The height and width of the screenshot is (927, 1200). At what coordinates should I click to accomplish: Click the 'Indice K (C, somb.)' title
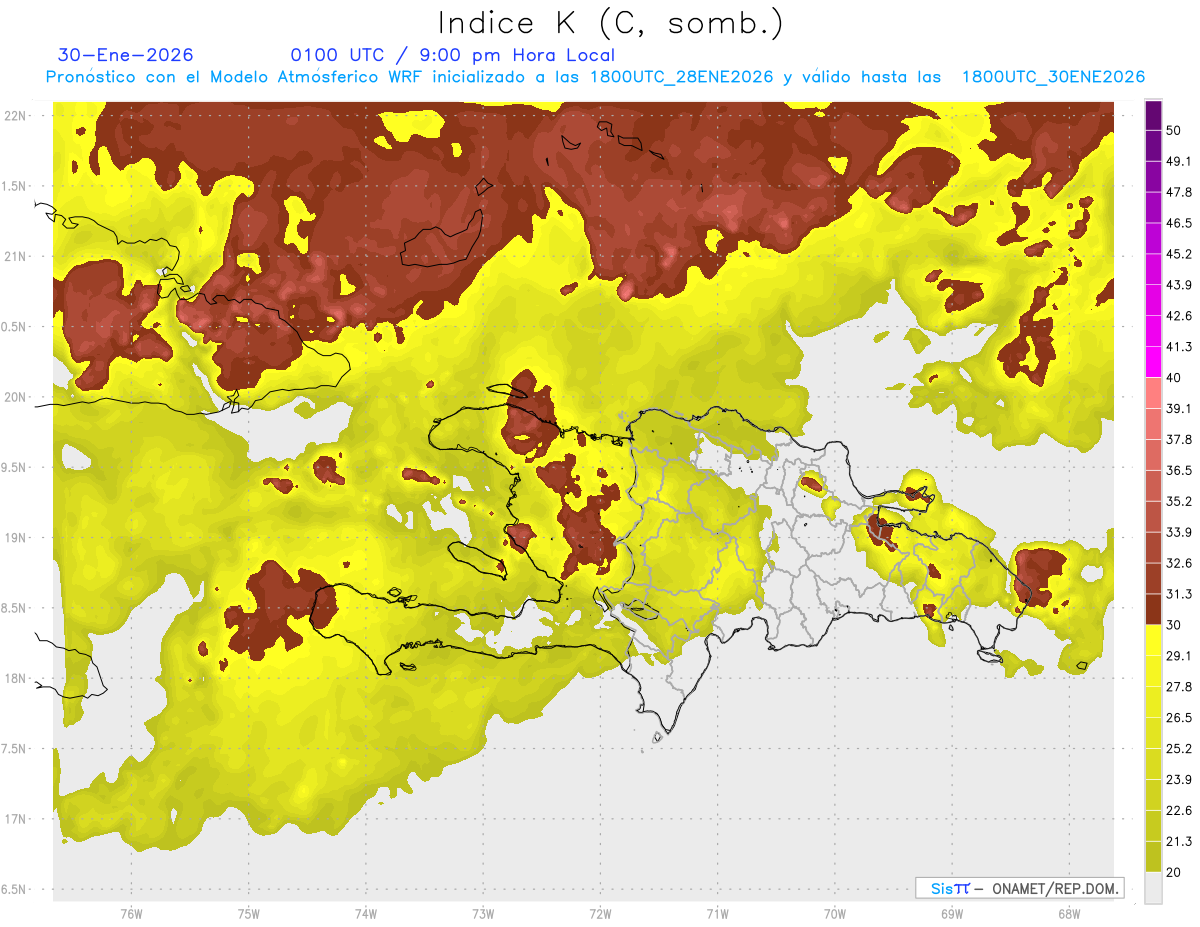click(610, 24)
